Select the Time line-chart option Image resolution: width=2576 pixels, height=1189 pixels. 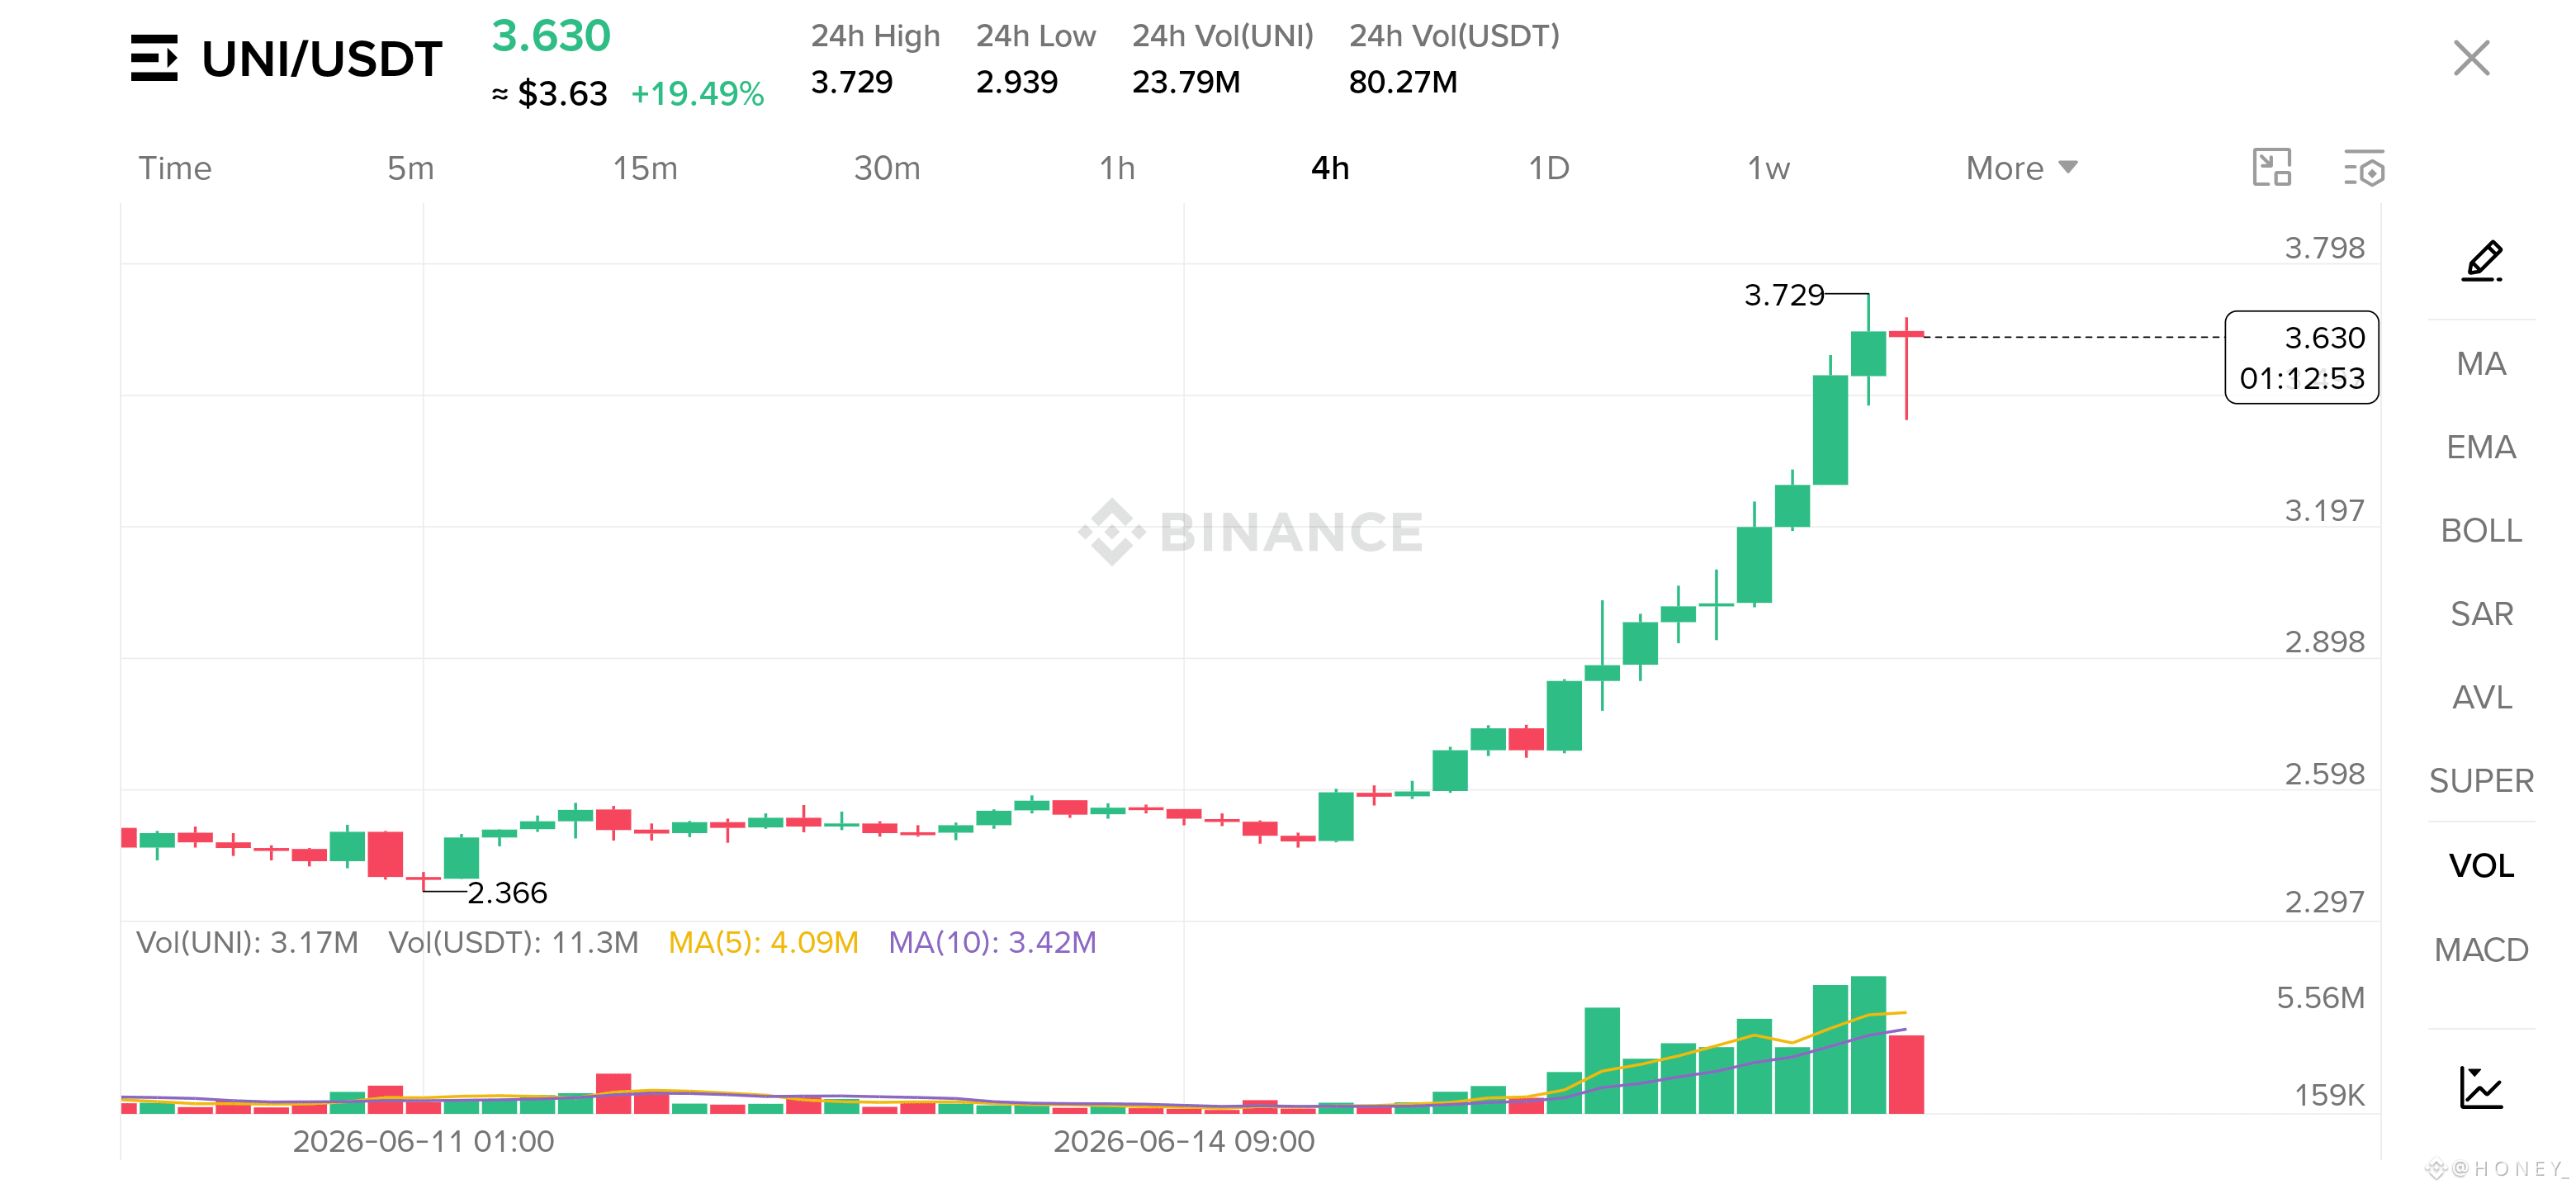[x=175, y=168]
